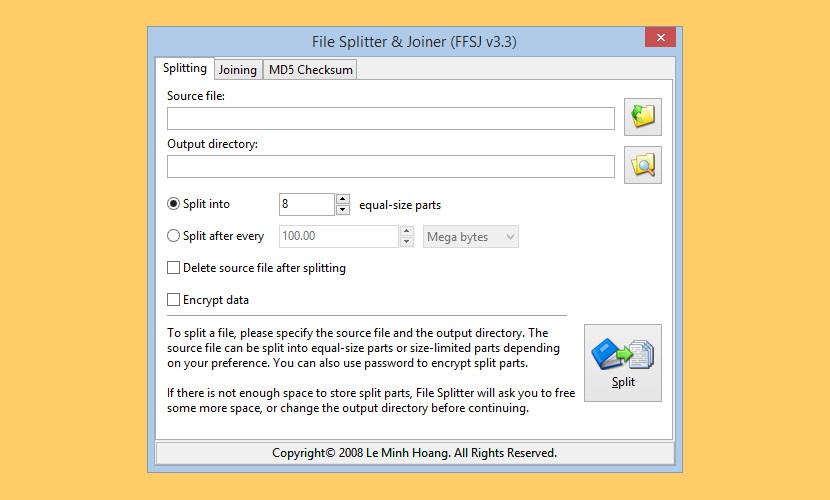This screenshot has width=830, height=500.
Task: Click the Source file input field
Action: point(391,119)
